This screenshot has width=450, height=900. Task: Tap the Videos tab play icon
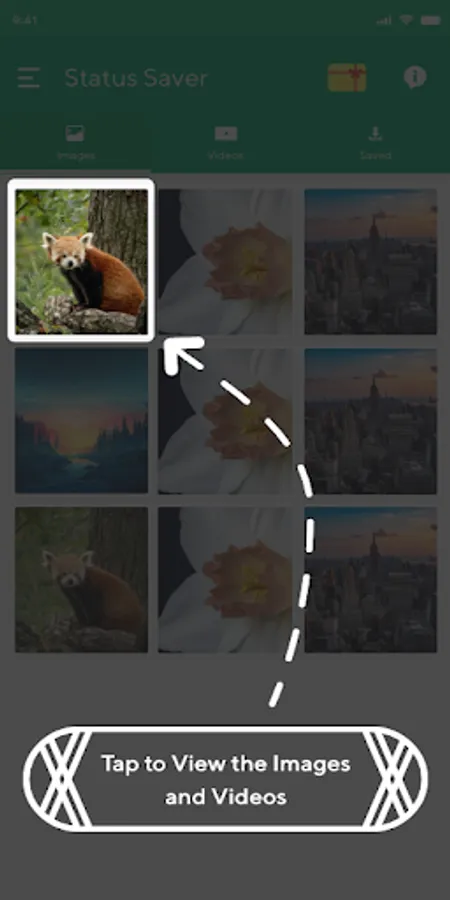(226, 134)
